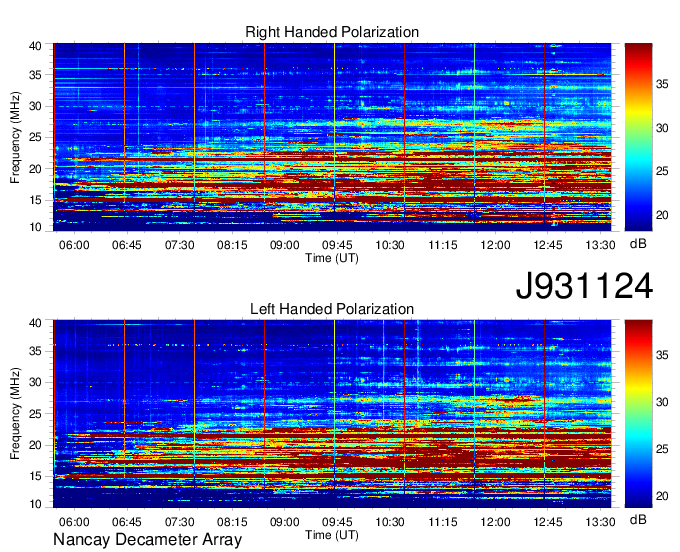680x552 pixels.
Task: Click the dB label under bottom color bar
Action: pos(638,519)
